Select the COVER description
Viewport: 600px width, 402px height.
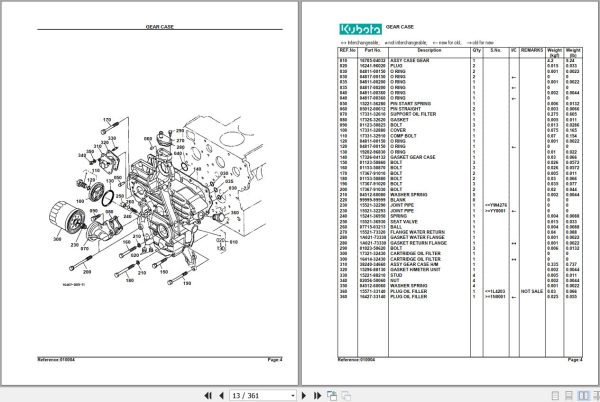398,130
